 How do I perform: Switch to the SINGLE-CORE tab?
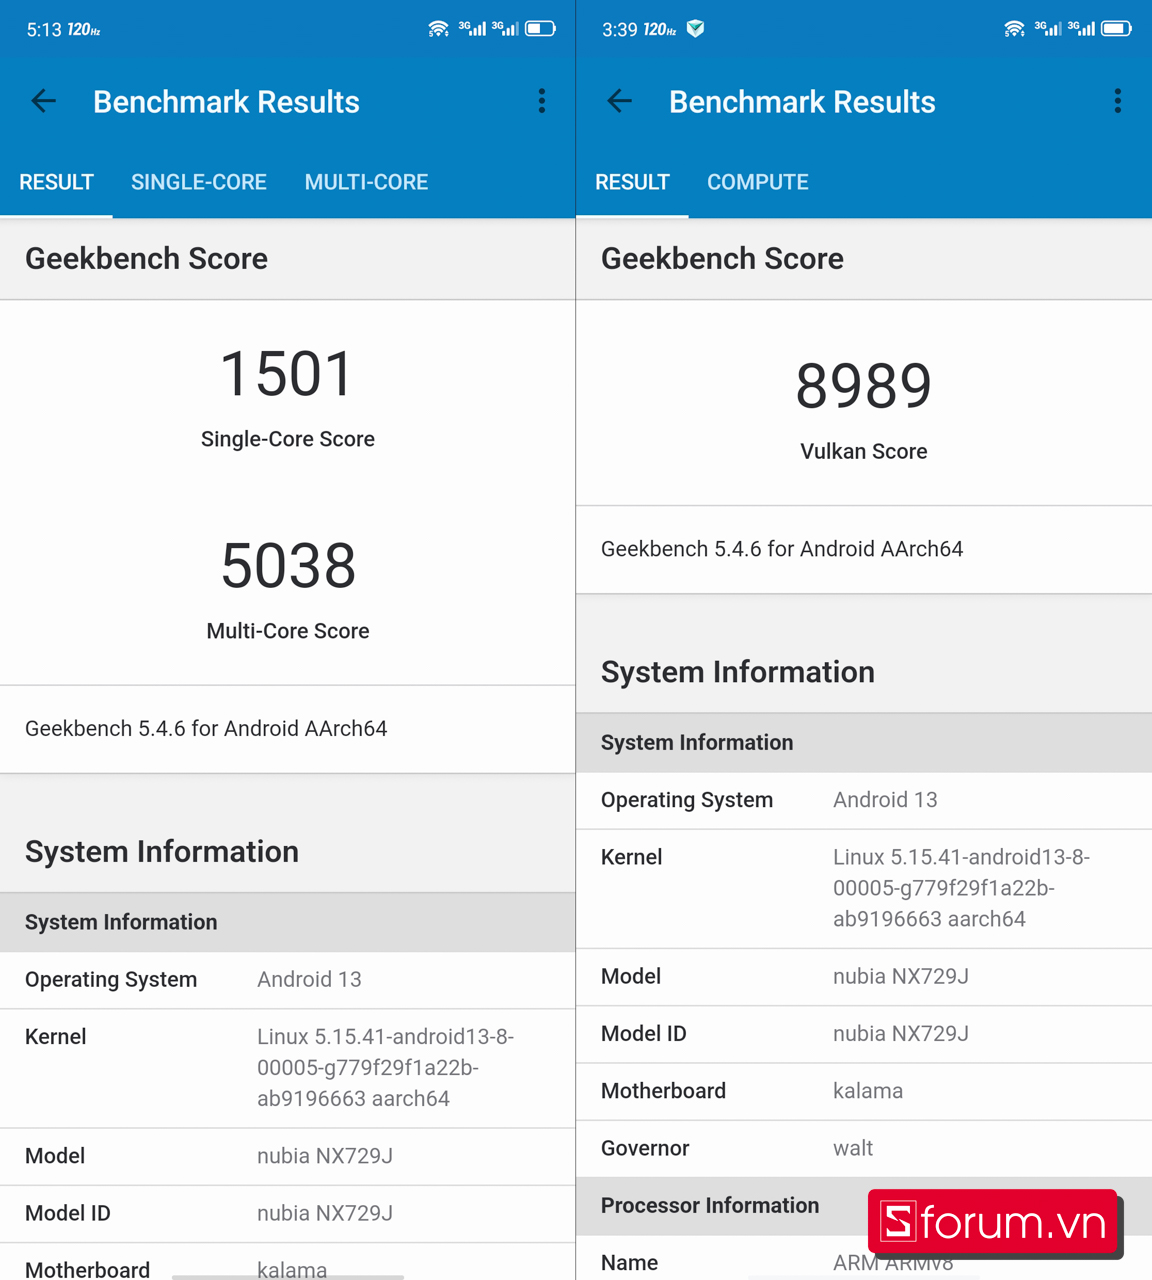[199, 182]
